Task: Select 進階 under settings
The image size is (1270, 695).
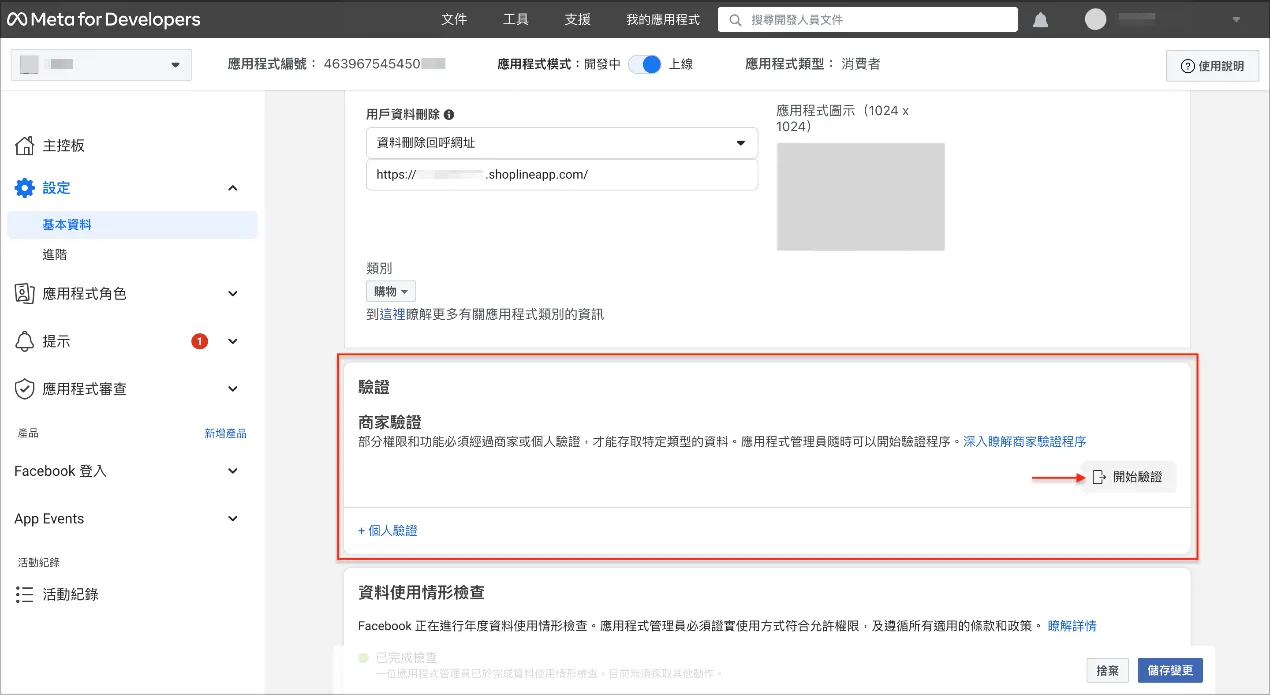Action: coord(55,255)
